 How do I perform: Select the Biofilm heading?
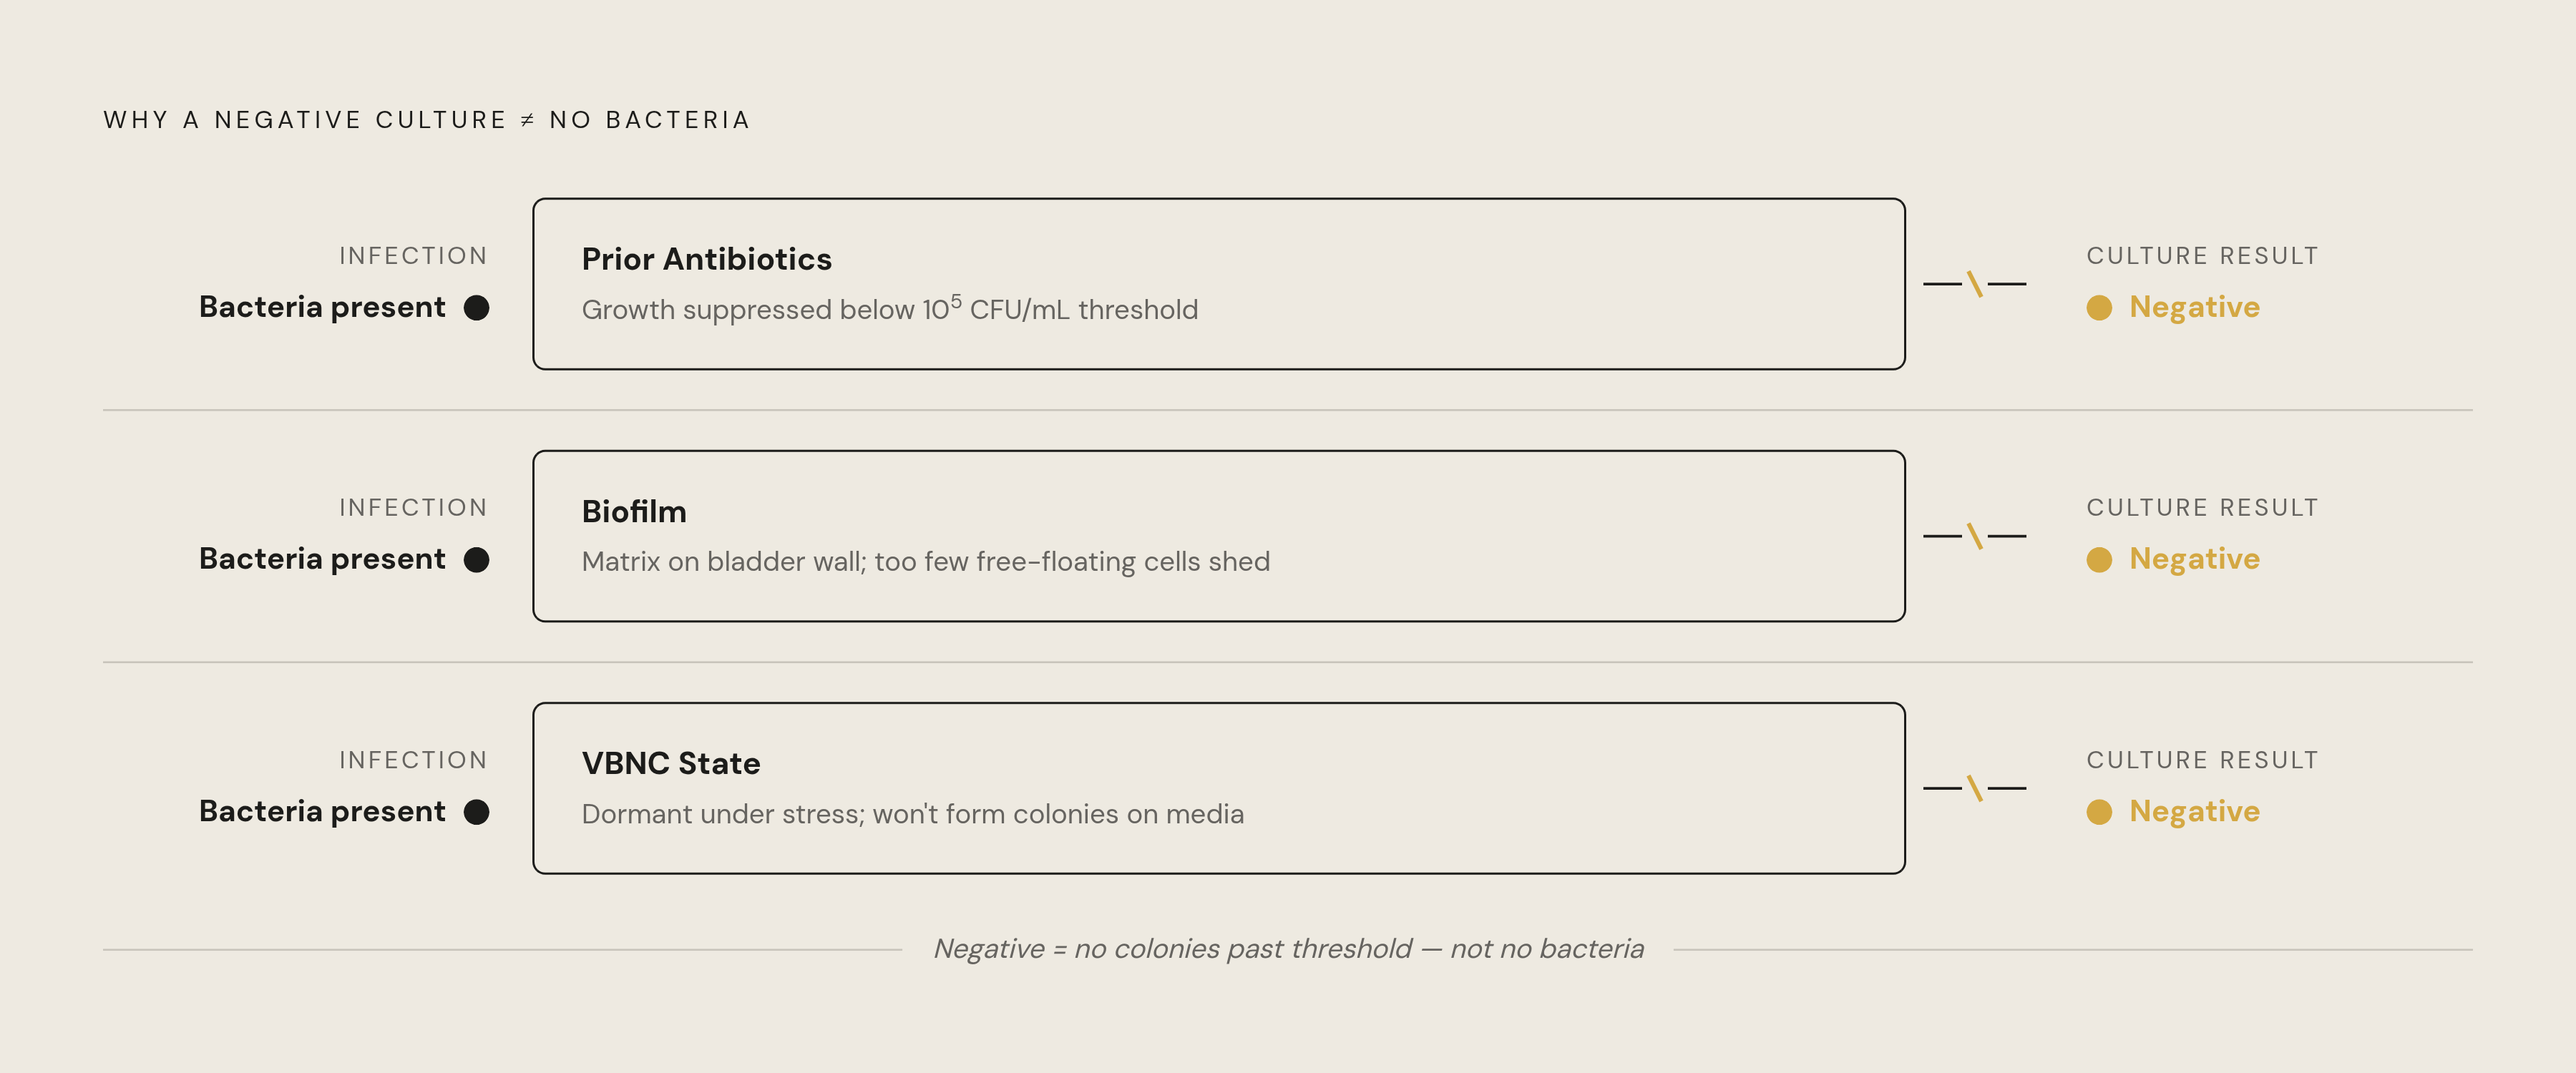(x=634, y=511)
